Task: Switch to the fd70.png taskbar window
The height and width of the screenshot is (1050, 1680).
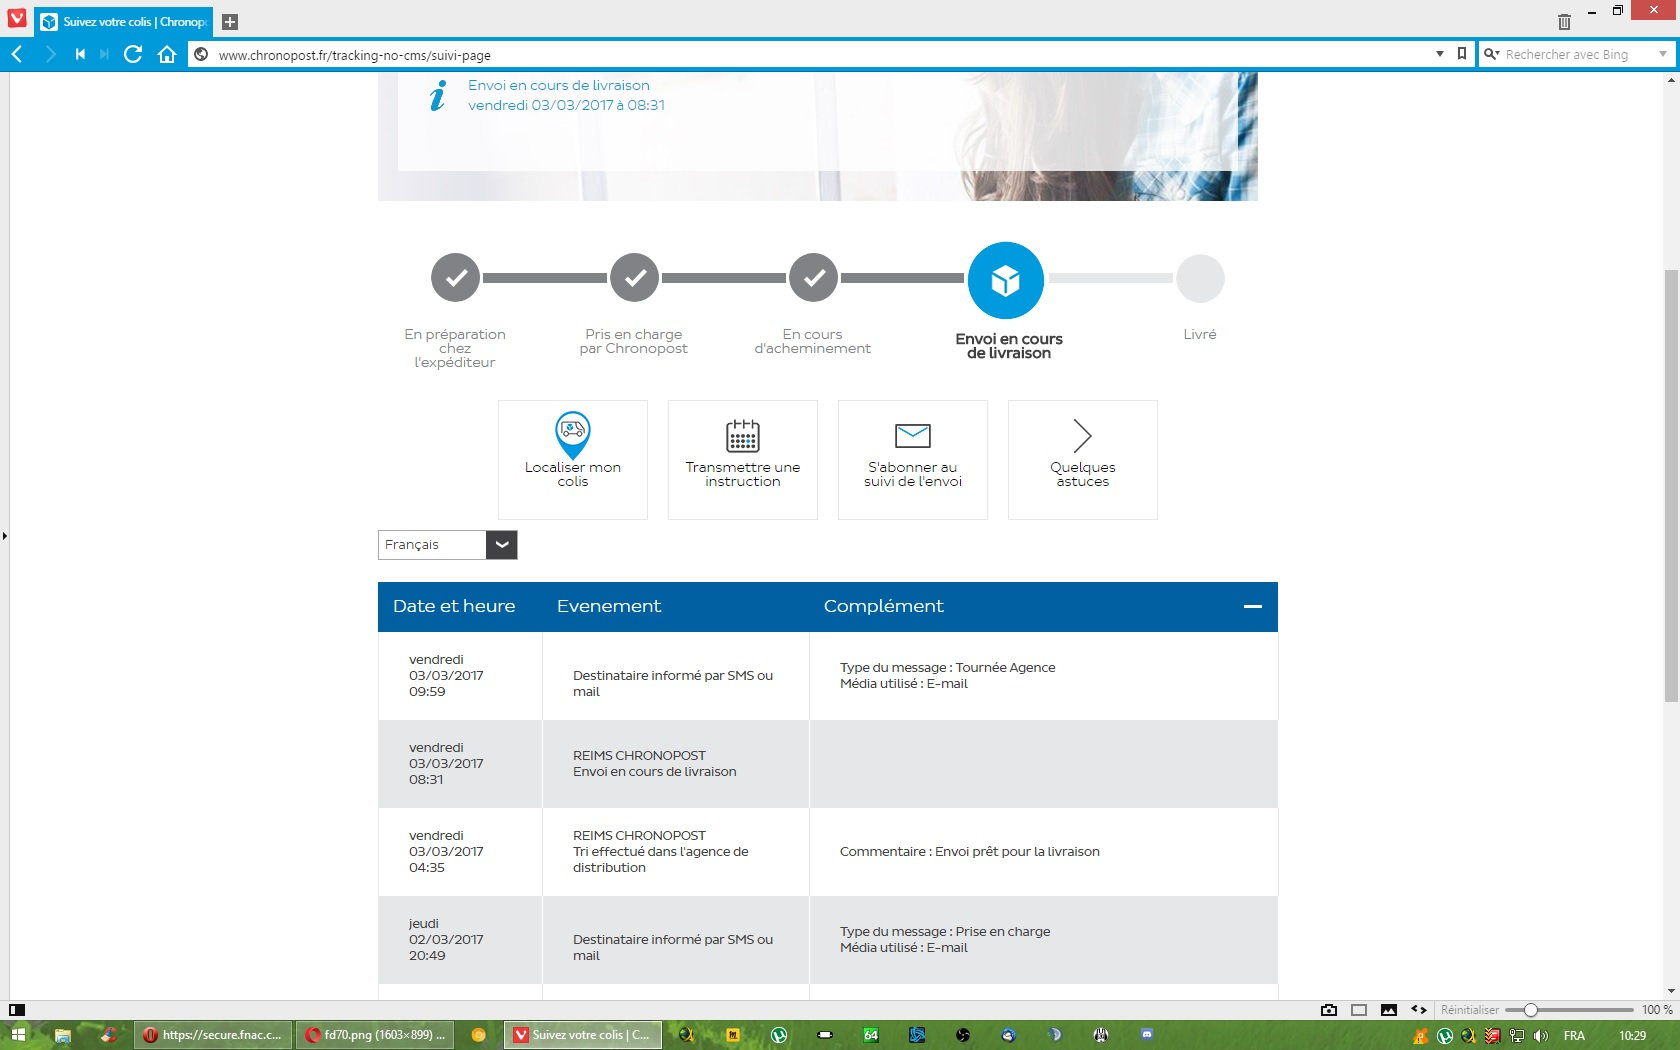Action: pyautogui.click(x=376, y=1035)
